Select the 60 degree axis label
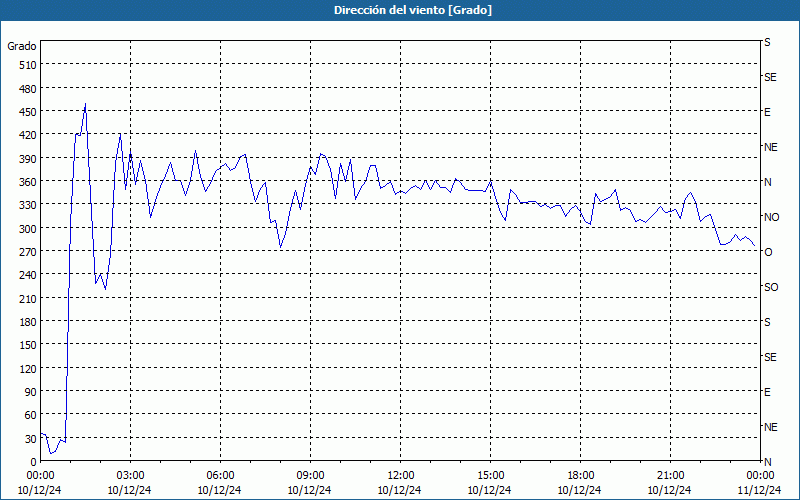Image resolution: width=800 pixels, height=500 pixels. (31, 415)
